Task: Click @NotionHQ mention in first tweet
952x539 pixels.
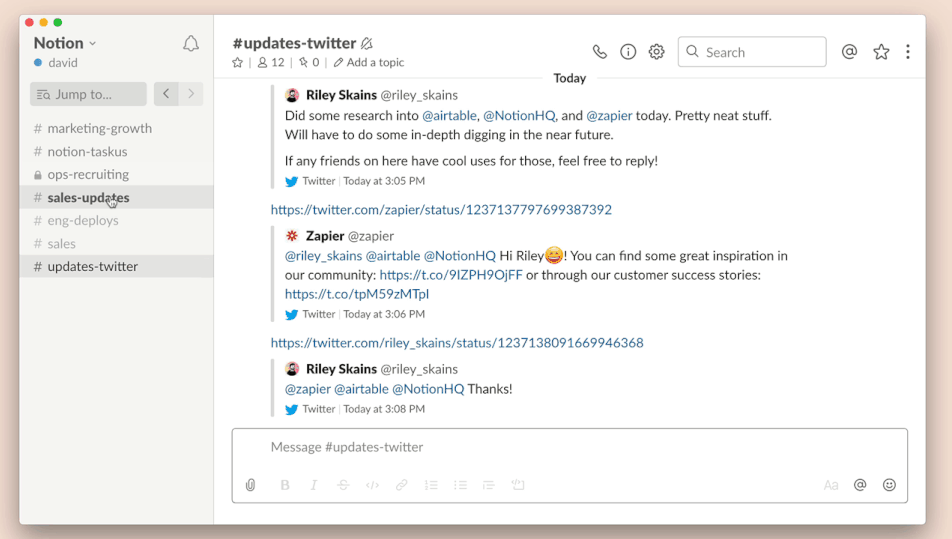Action: pos(519,116)
